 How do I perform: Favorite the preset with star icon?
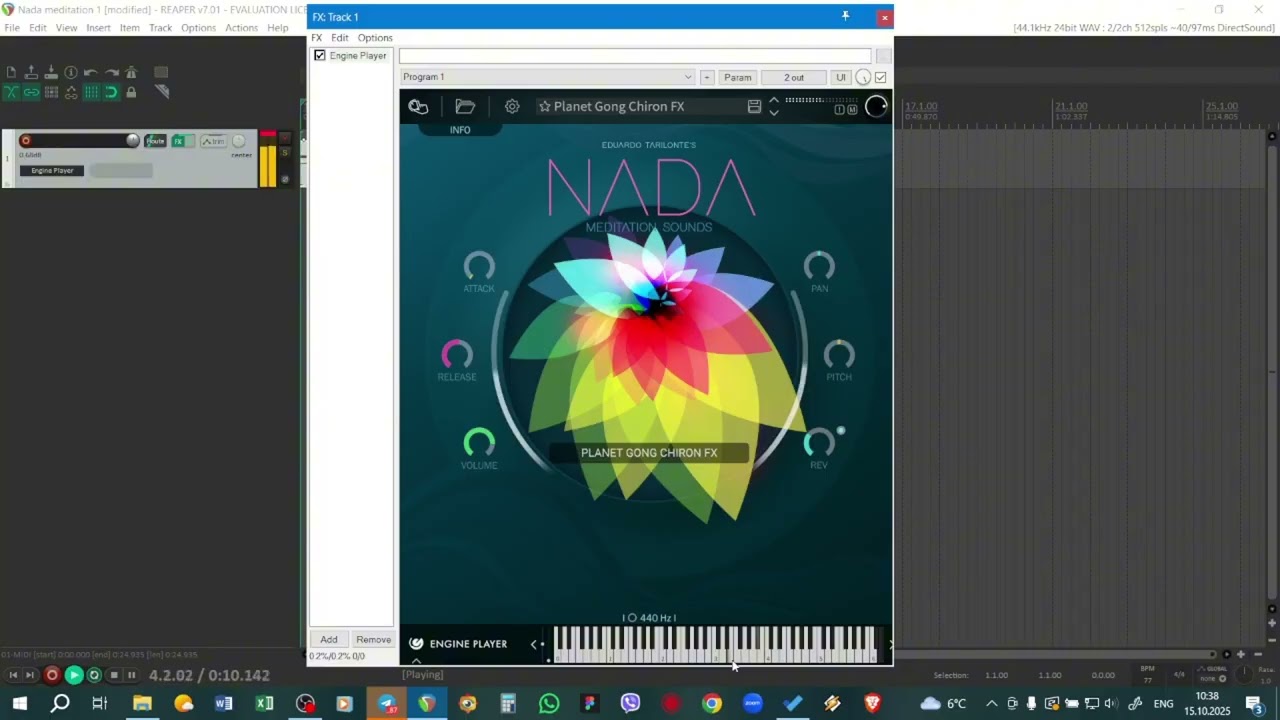545,107
